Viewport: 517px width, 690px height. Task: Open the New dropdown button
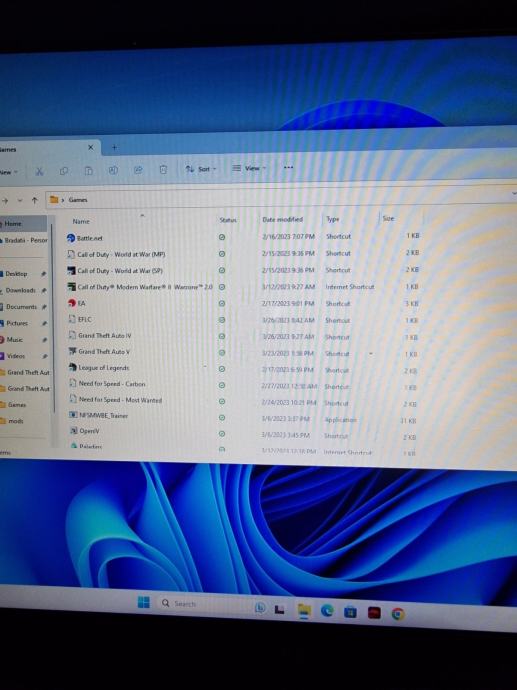pyautogui.click(x=9, y=172)
